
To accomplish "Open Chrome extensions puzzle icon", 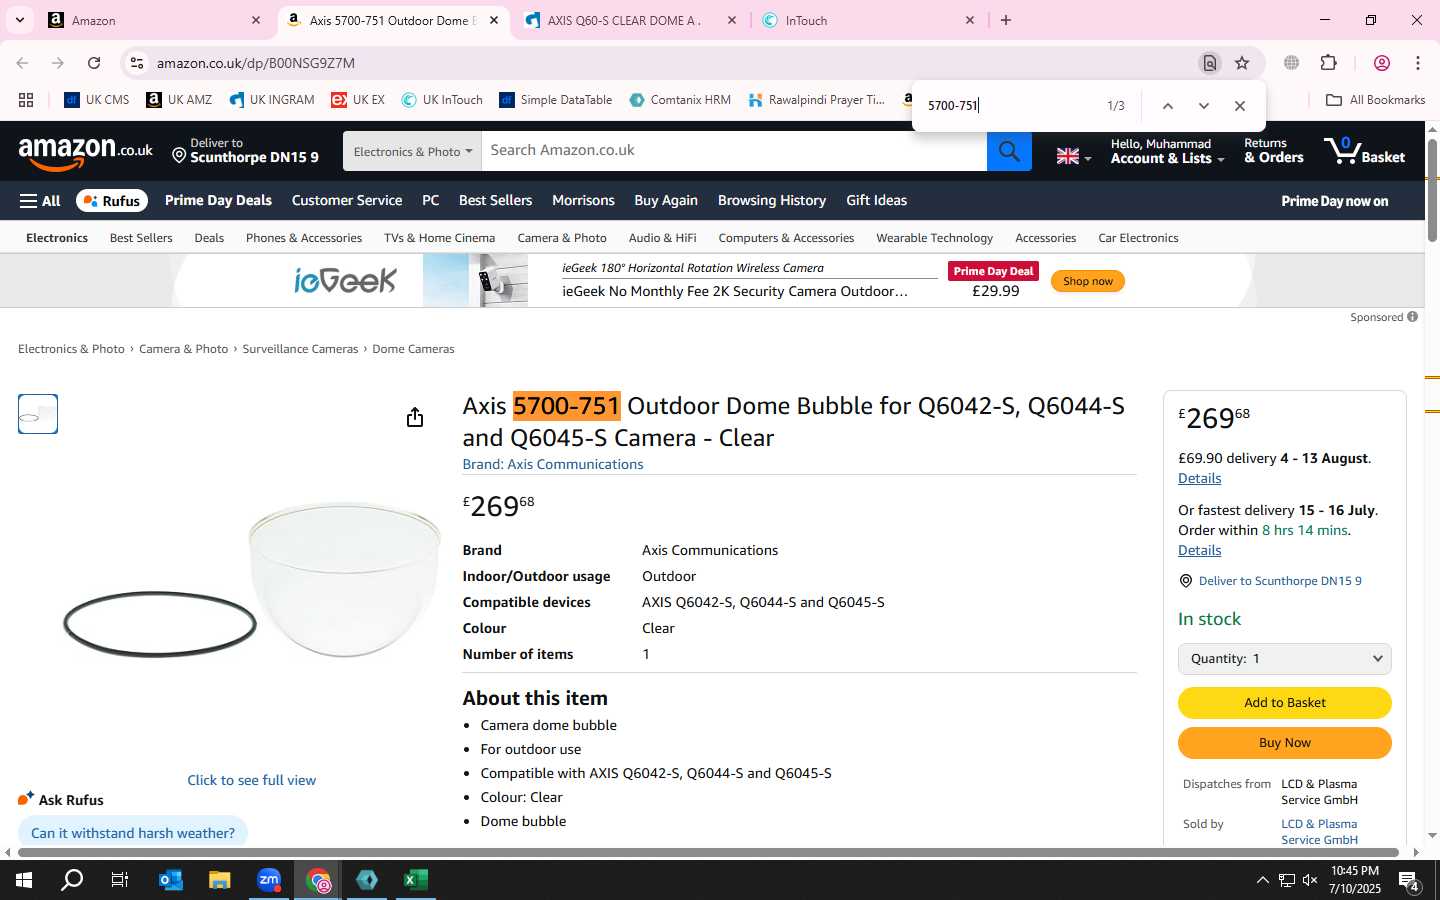I will [x=1329, y=63].
